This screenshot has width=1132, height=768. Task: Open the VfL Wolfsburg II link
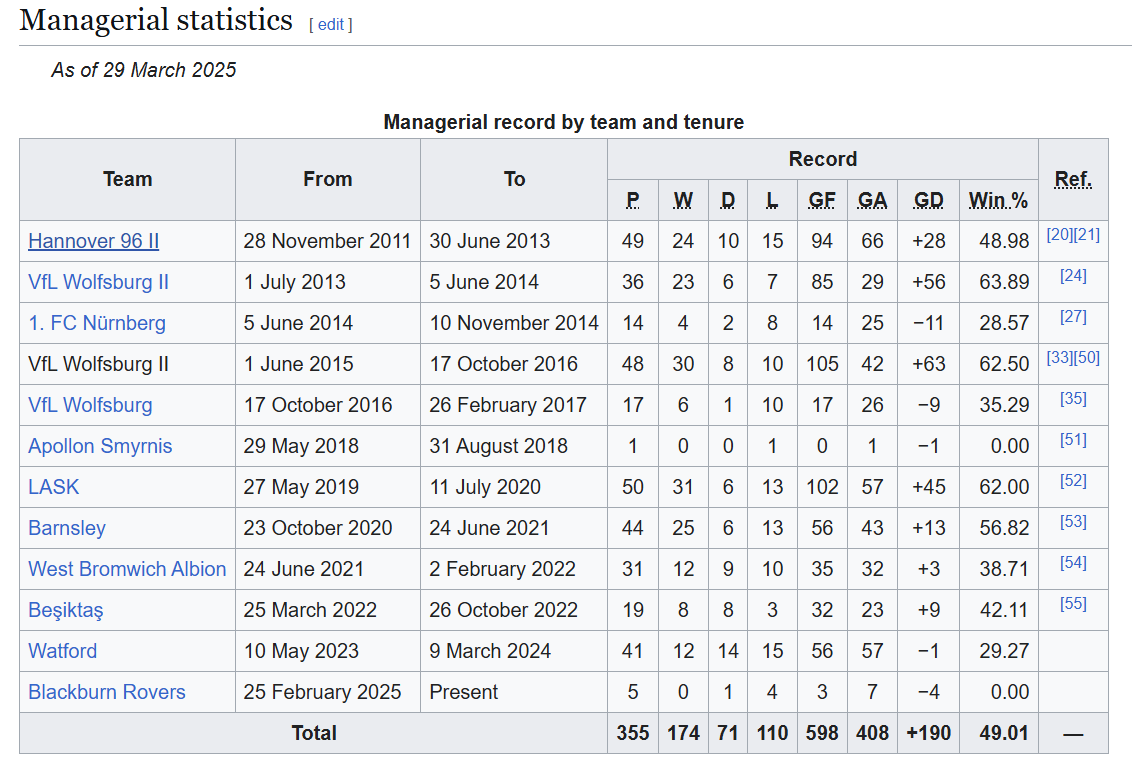[x=98, y=282]
